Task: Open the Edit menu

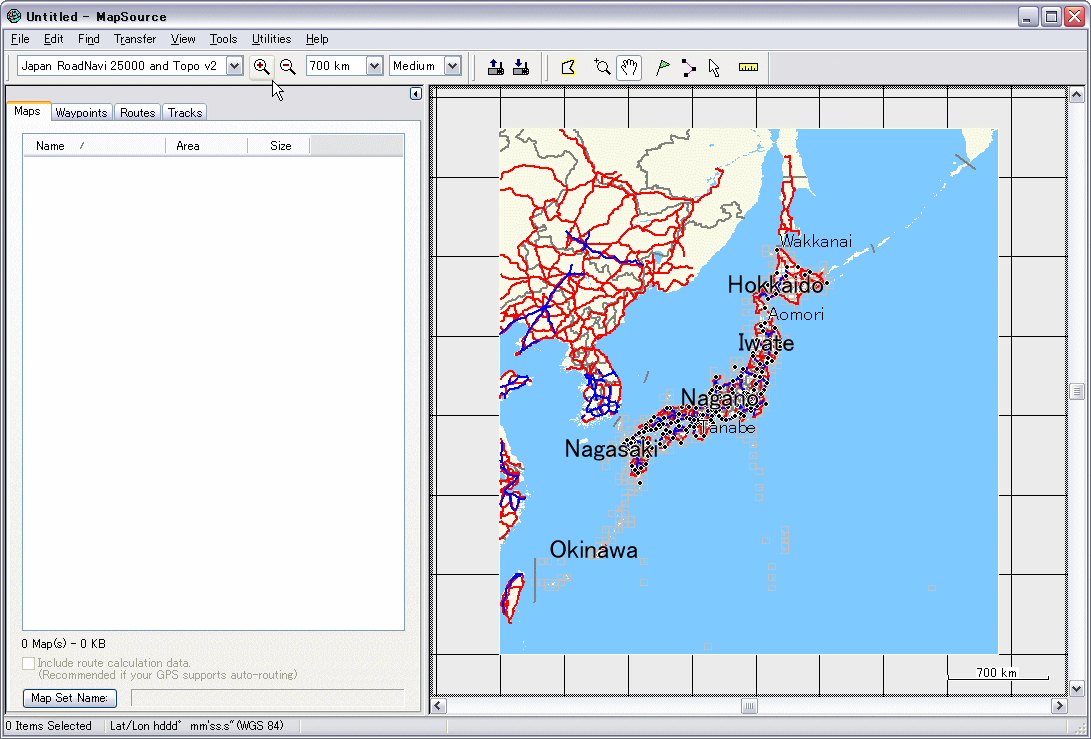Action: click(x=54, y=39)
